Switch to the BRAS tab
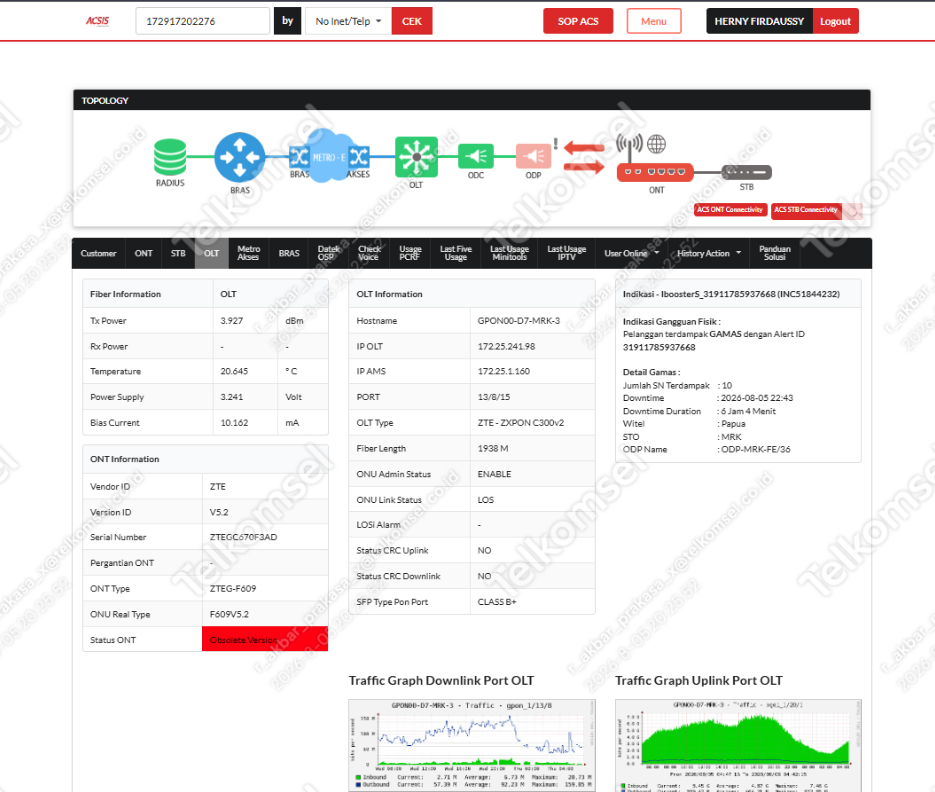This screenshot has width=935, height=792. 289,253
